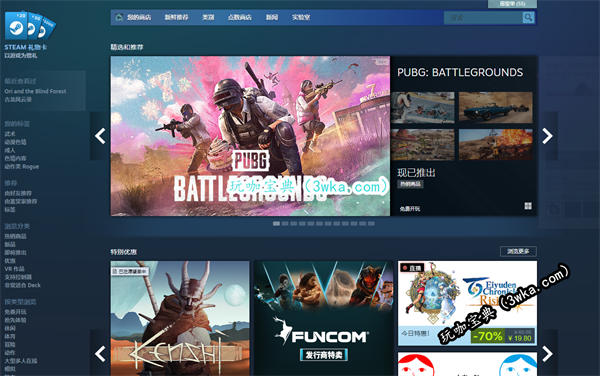Browse 非常适合 Deck category
Image resolution: width=600 pixels, height=376 pixels.
[x=22, y=285]
